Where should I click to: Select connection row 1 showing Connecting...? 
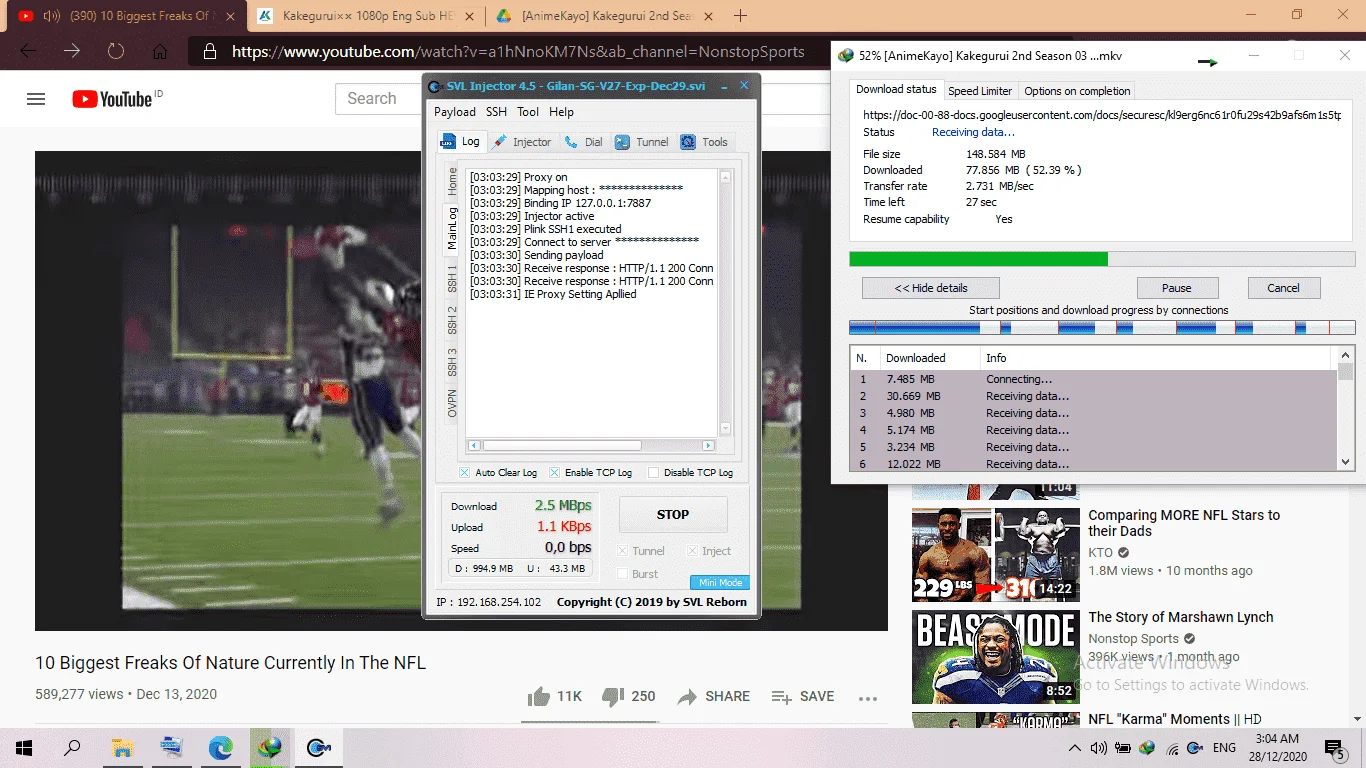1094,379
